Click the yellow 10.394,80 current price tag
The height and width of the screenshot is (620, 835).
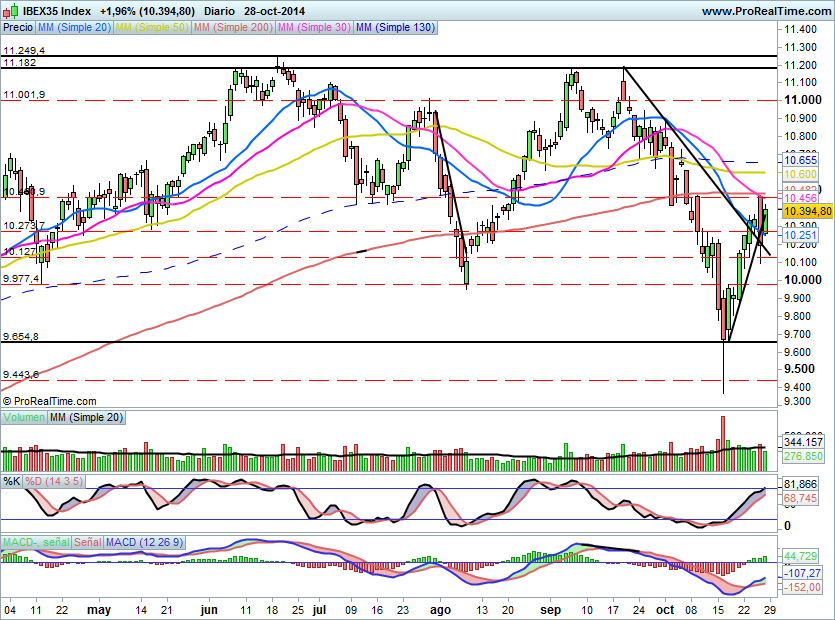click(x=807, y=211)
